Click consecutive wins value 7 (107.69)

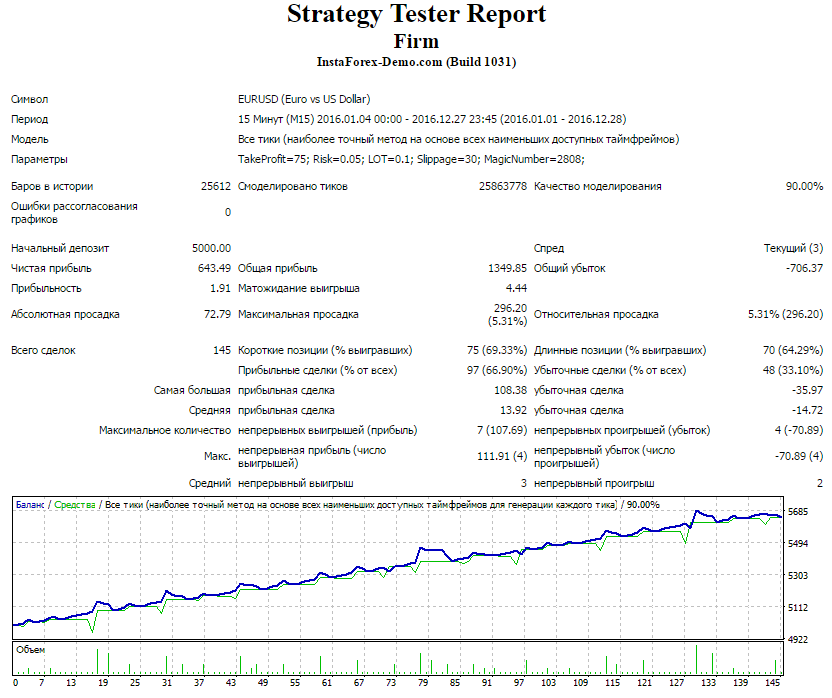point(502,430)
